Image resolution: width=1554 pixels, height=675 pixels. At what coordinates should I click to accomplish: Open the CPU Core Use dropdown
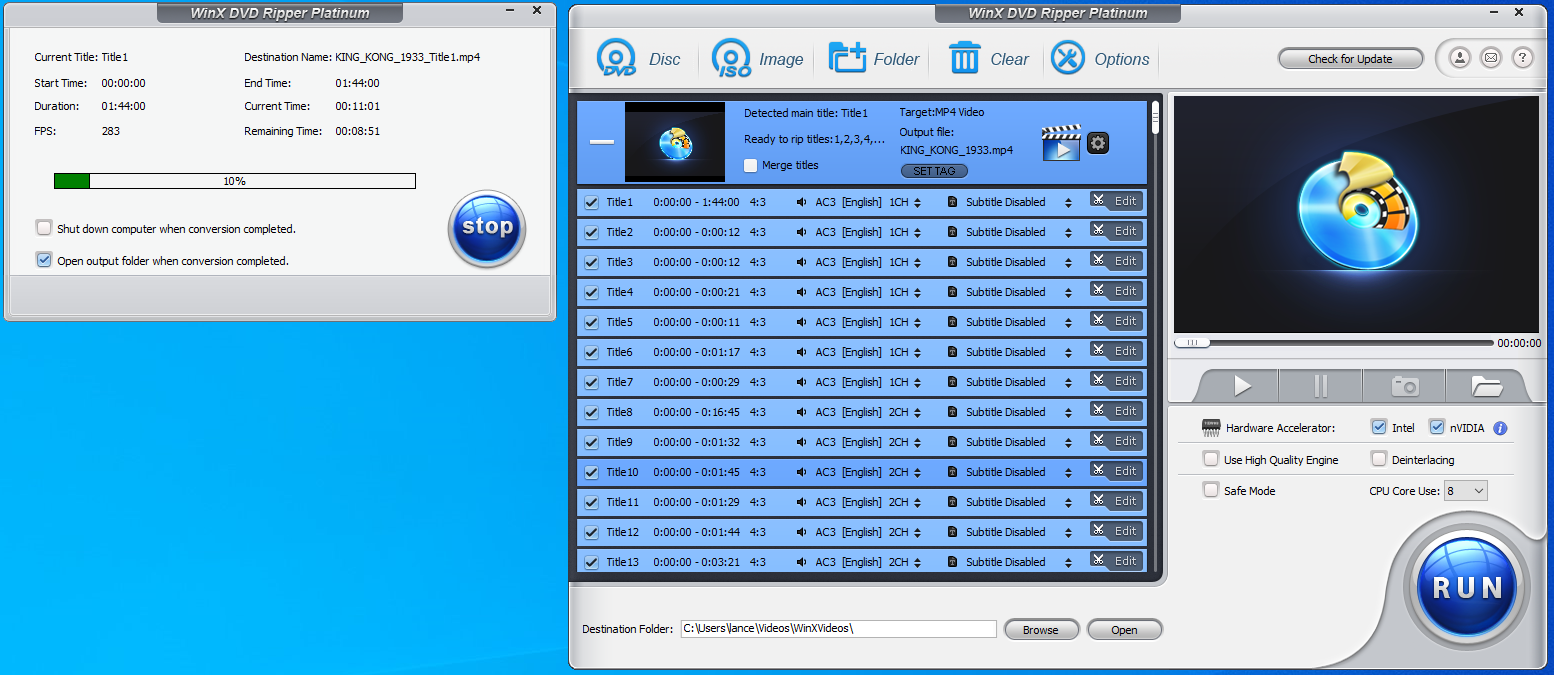click(1465, 491)
